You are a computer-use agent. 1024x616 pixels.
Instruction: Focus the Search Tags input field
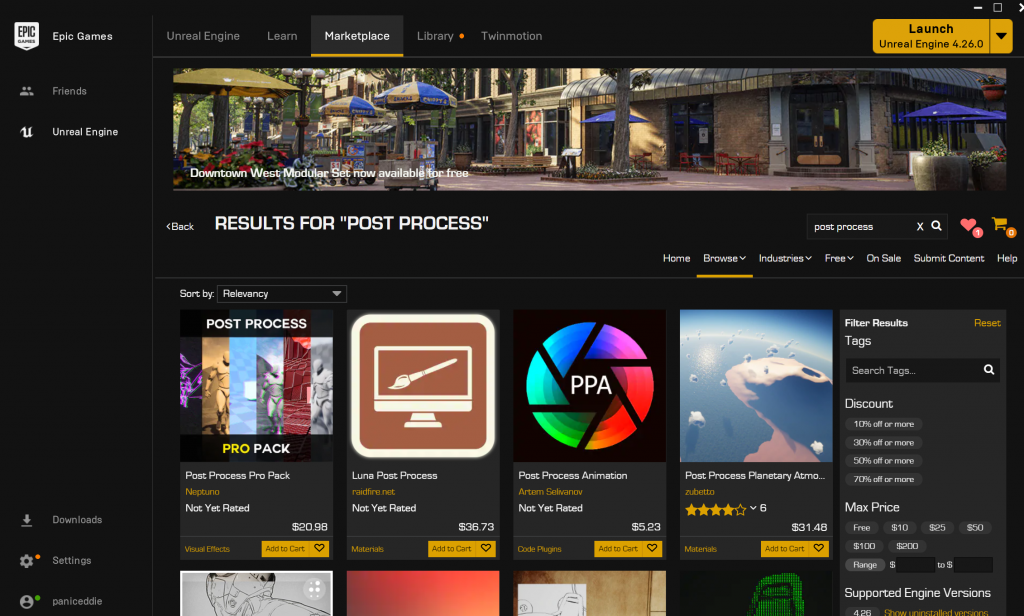[913, 370]
